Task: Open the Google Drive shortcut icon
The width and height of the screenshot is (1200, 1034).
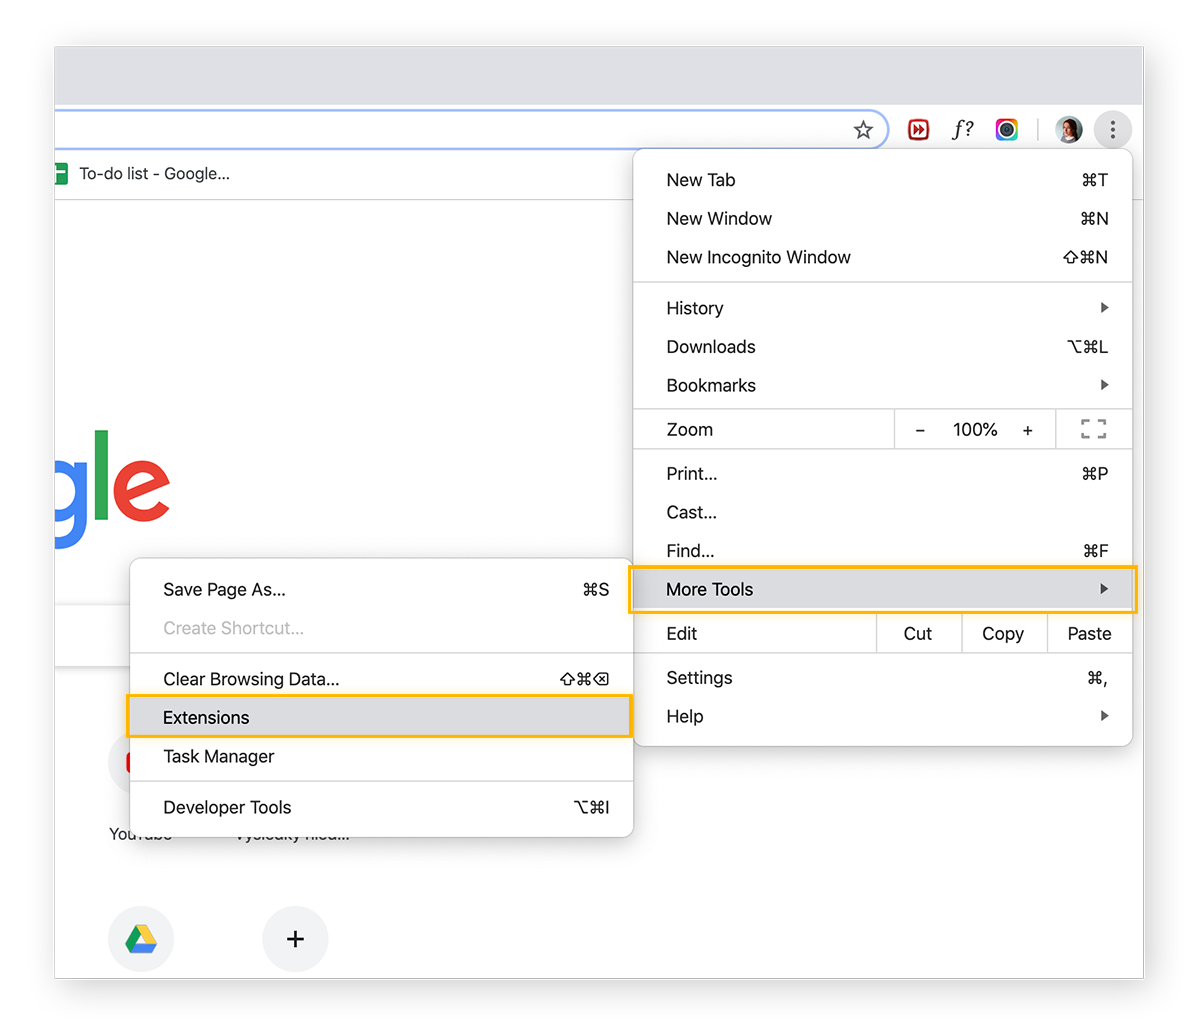Action: 141,938
